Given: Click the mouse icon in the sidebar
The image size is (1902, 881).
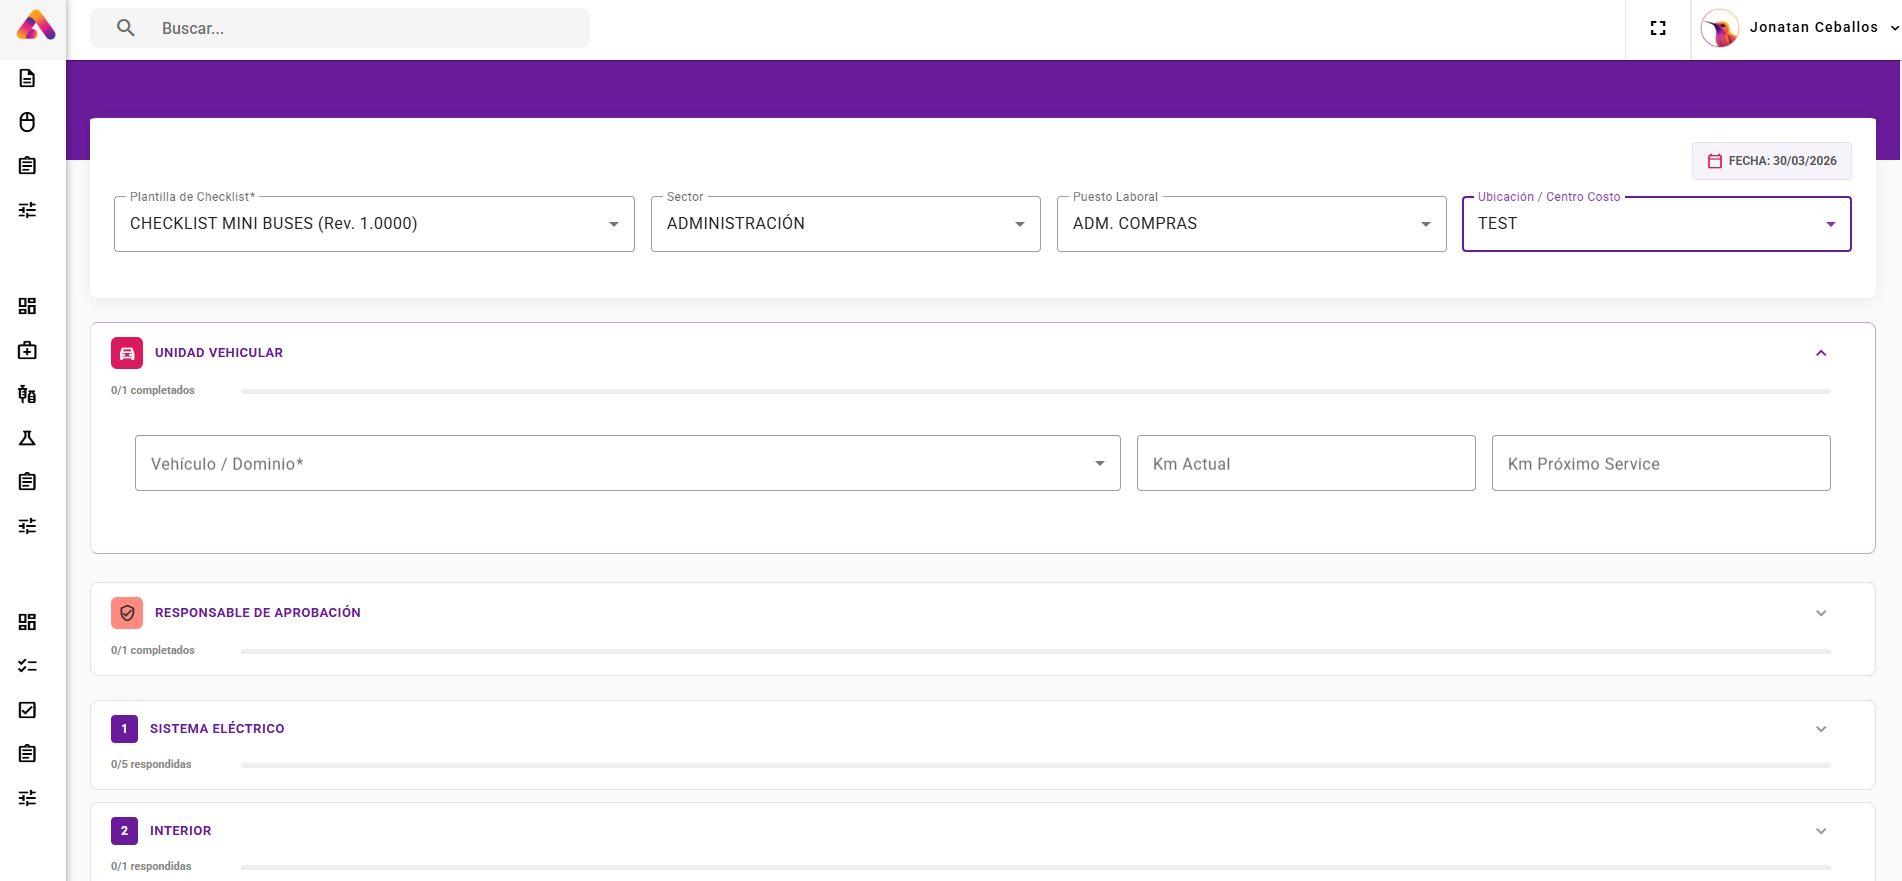Looking at the screenshot, I should pyautogui.click(x=27, y=122).
